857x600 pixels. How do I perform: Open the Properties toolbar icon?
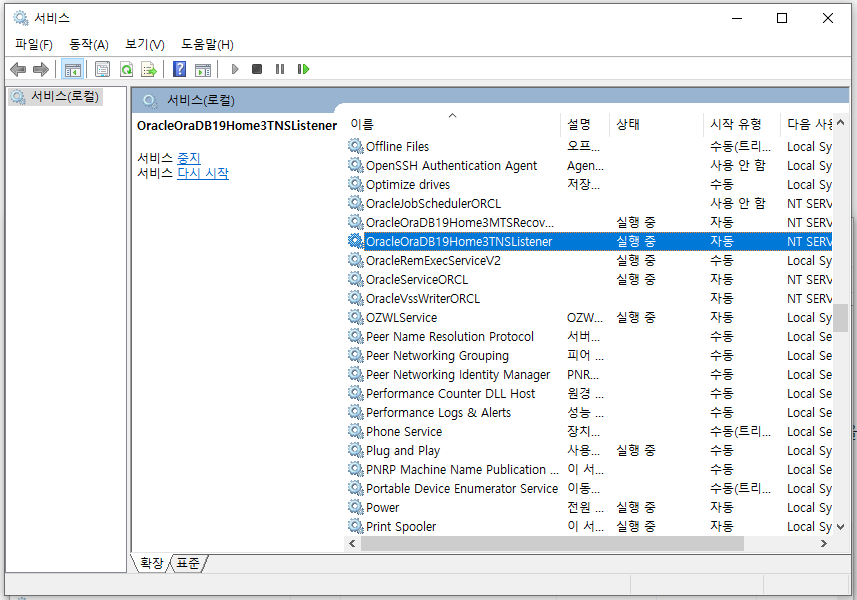[102, 69]
